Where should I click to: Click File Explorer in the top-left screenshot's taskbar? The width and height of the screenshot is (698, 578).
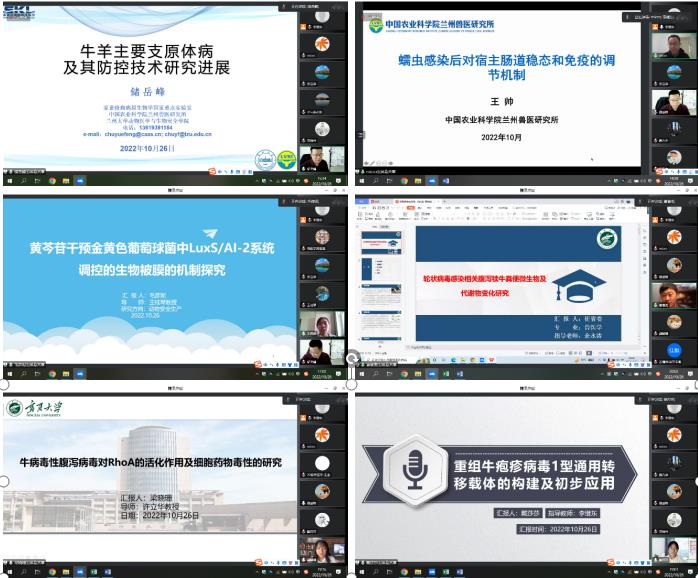coord(67,182)
